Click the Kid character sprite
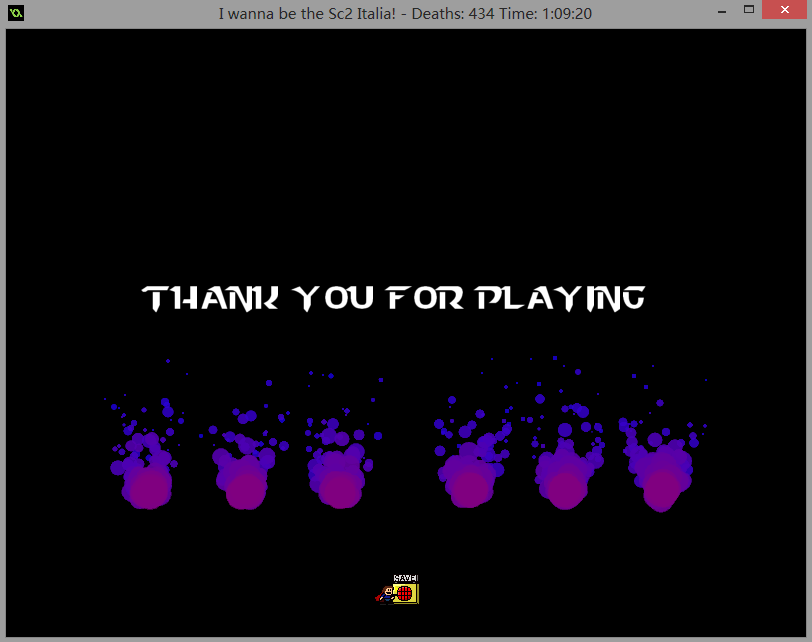This screenshot has width=812, height=642. point(385,594)
